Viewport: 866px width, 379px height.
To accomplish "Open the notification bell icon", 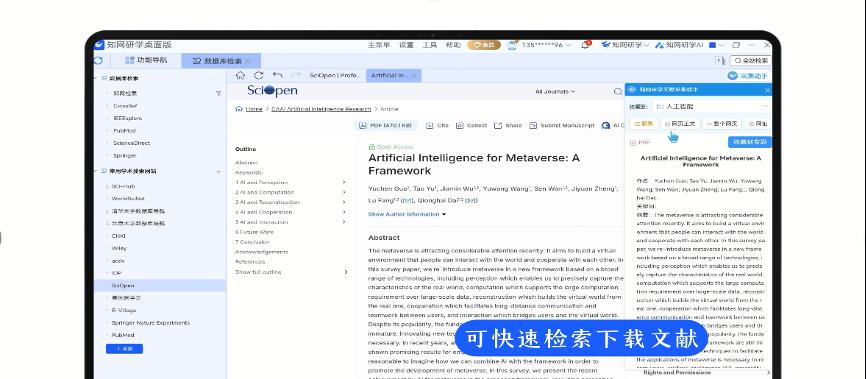I will 585,45.
